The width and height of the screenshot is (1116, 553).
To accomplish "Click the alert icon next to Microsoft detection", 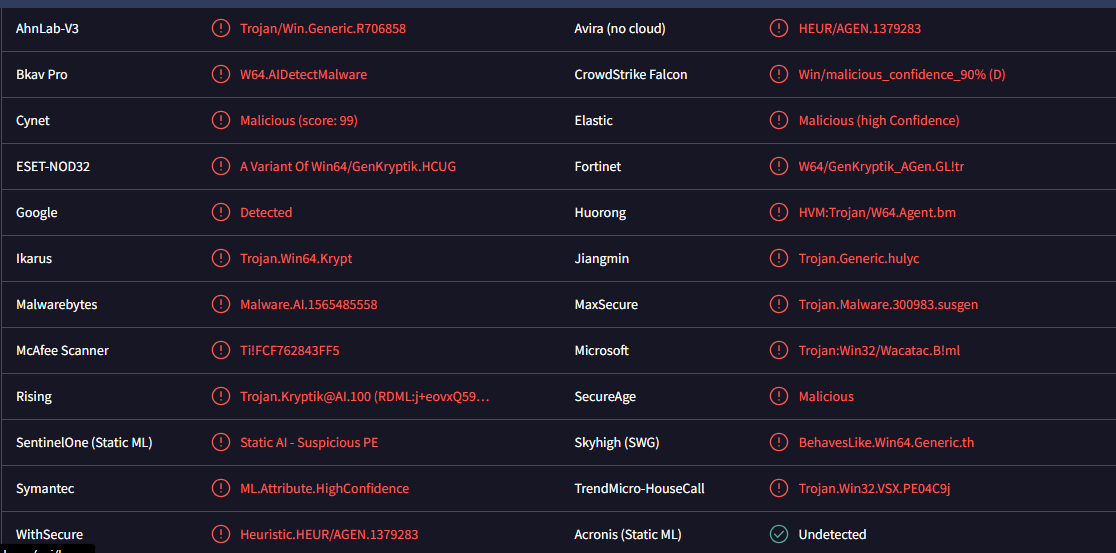I will point(779,350).
